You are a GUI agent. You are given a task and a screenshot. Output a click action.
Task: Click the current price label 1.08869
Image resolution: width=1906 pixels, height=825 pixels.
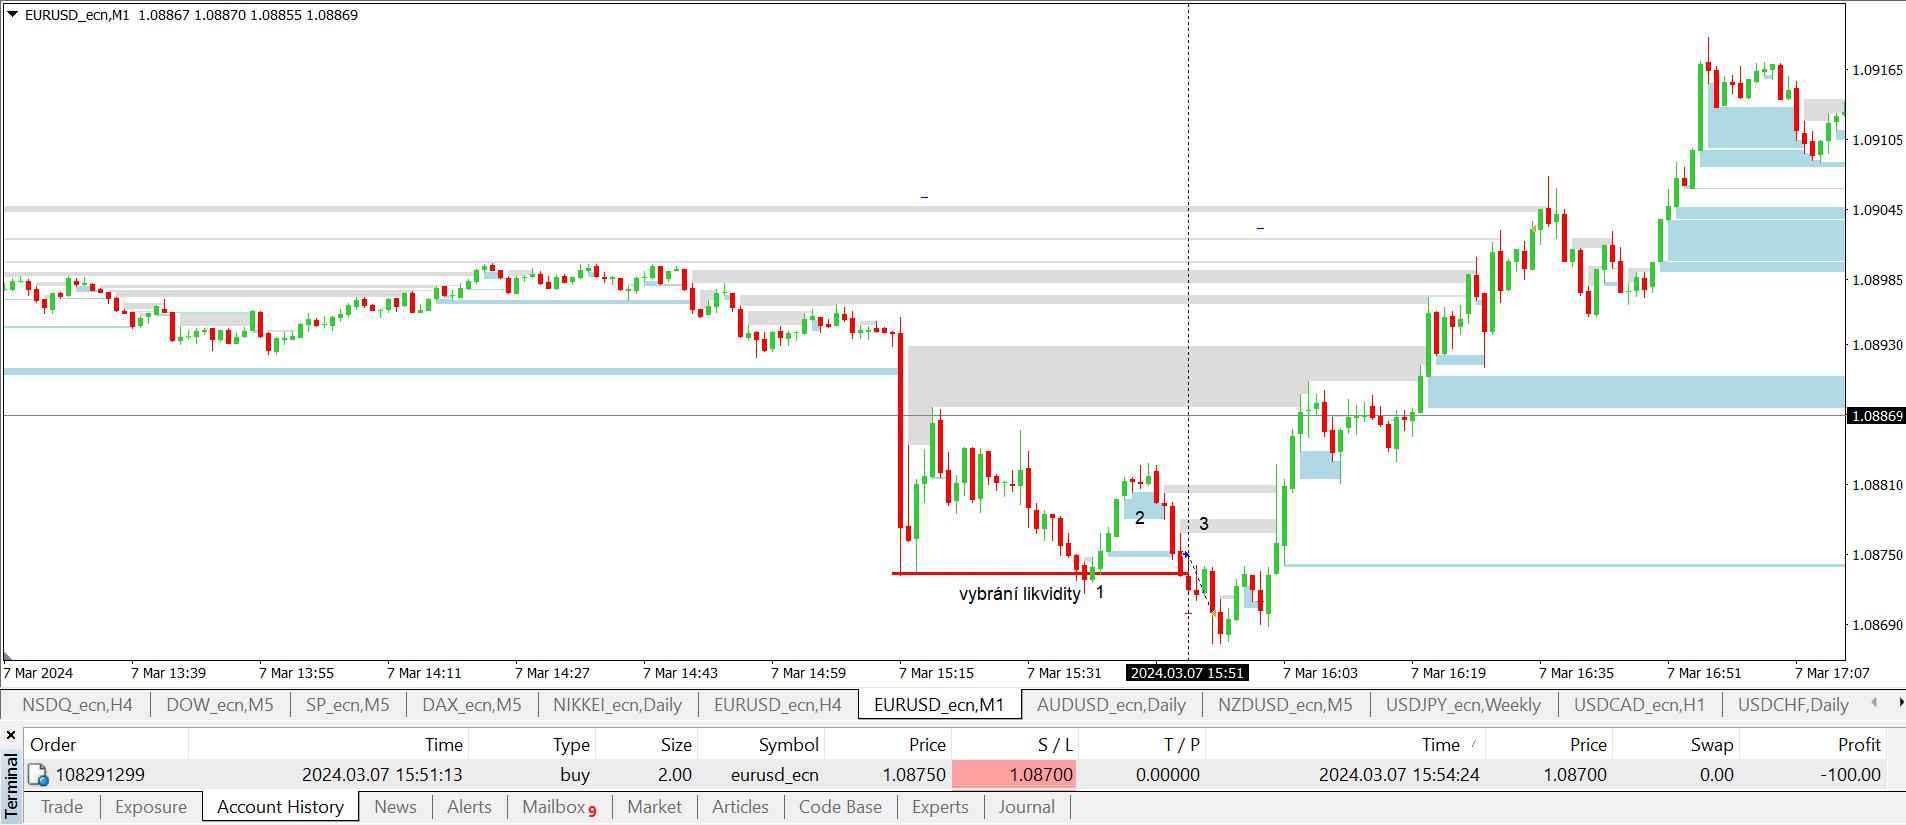tap(1876, 415)
